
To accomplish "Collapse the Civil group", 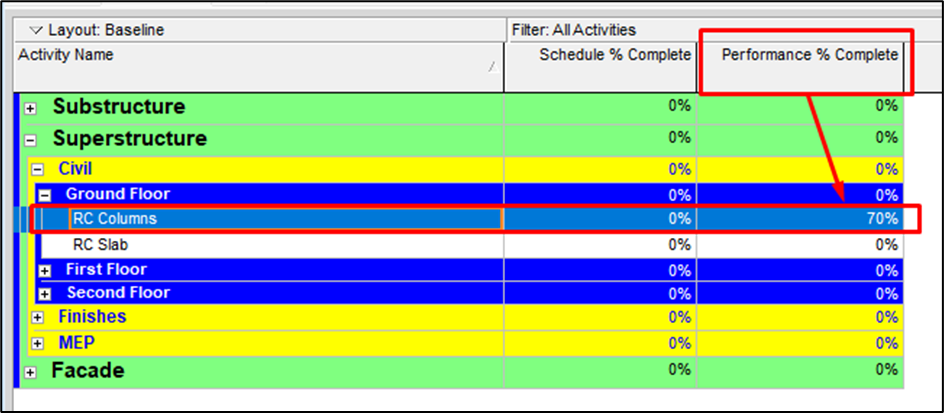I will coord(37,170).
